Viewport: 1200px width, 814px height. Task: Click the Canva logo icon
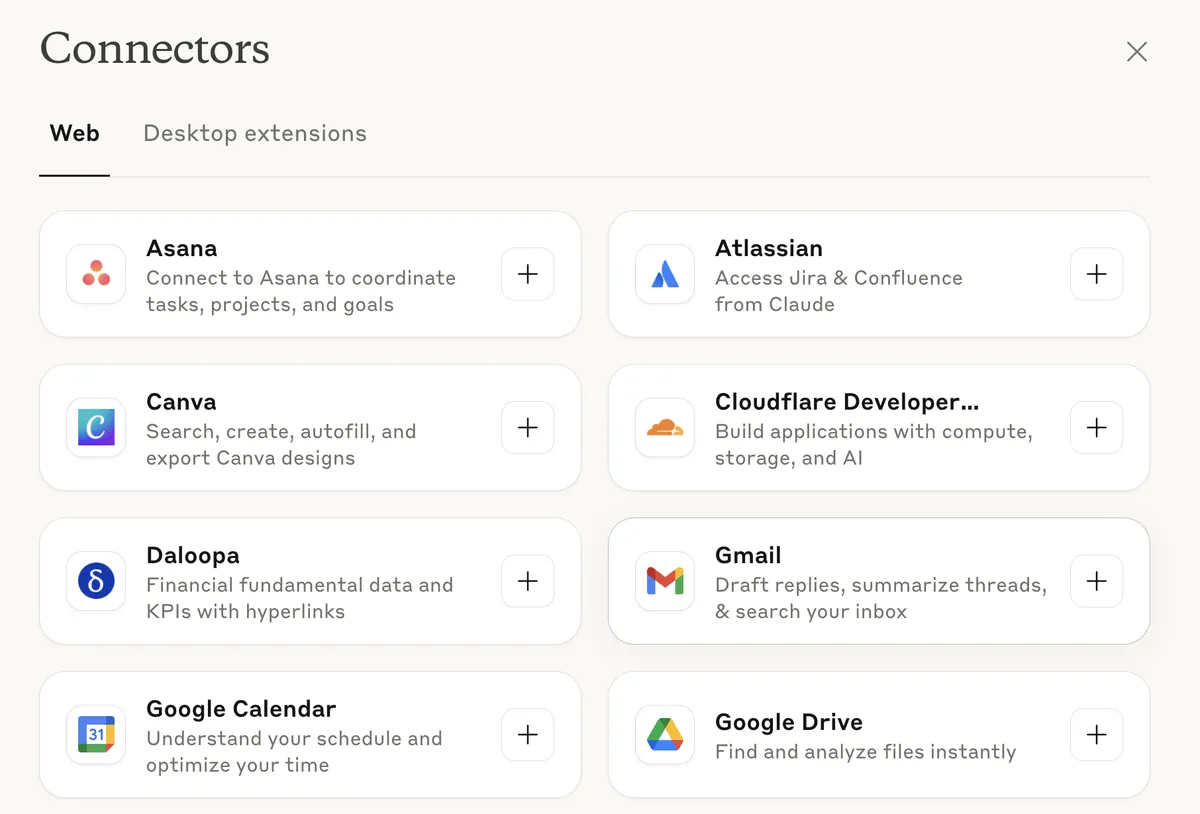tap(96, 428)
